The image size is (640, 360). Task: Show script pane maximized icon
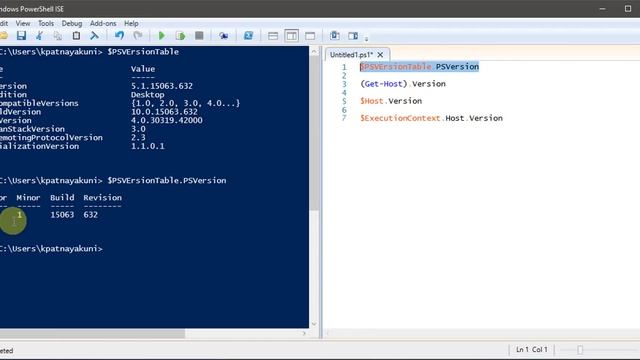(x=310, y=36)
